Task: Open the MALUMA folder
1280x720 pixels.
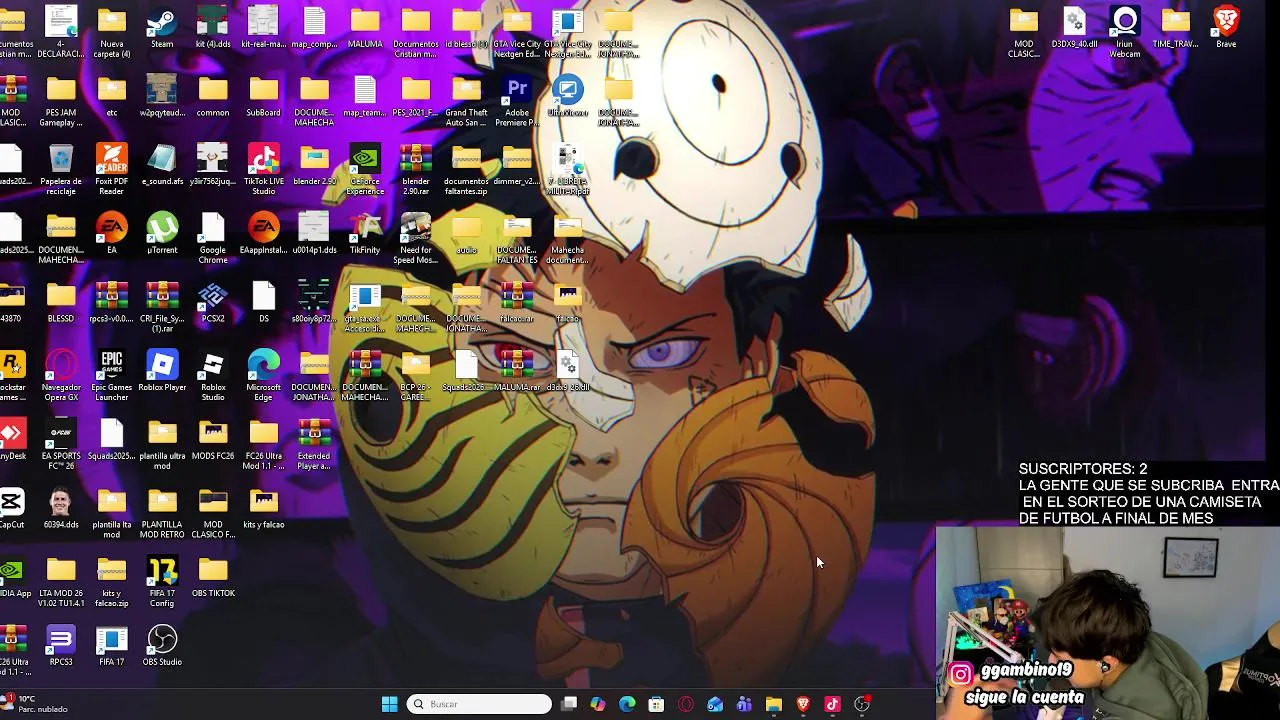Action: pyautogui.click(x=365, y=28)
